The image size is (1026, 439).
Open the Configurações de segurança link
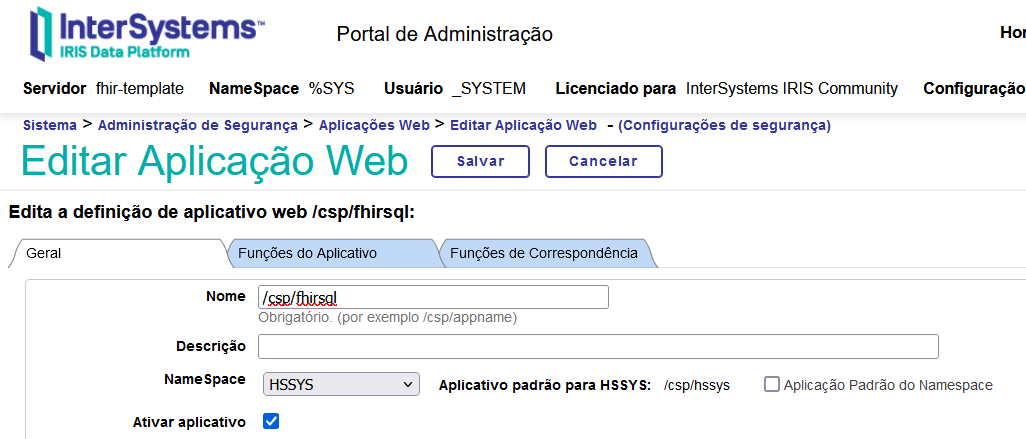[x=724, y=125]
